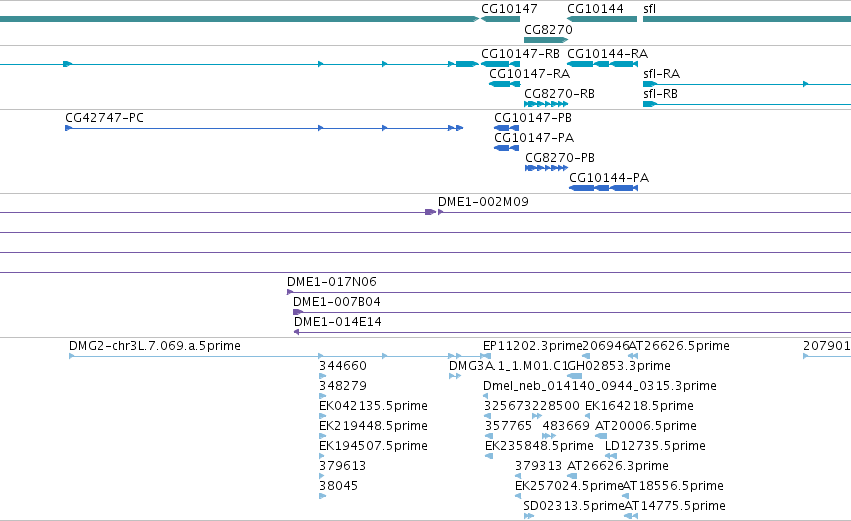Click the CG10144-RA transcript label
This screenshot has height=521, width=851.
click(607, 54)
